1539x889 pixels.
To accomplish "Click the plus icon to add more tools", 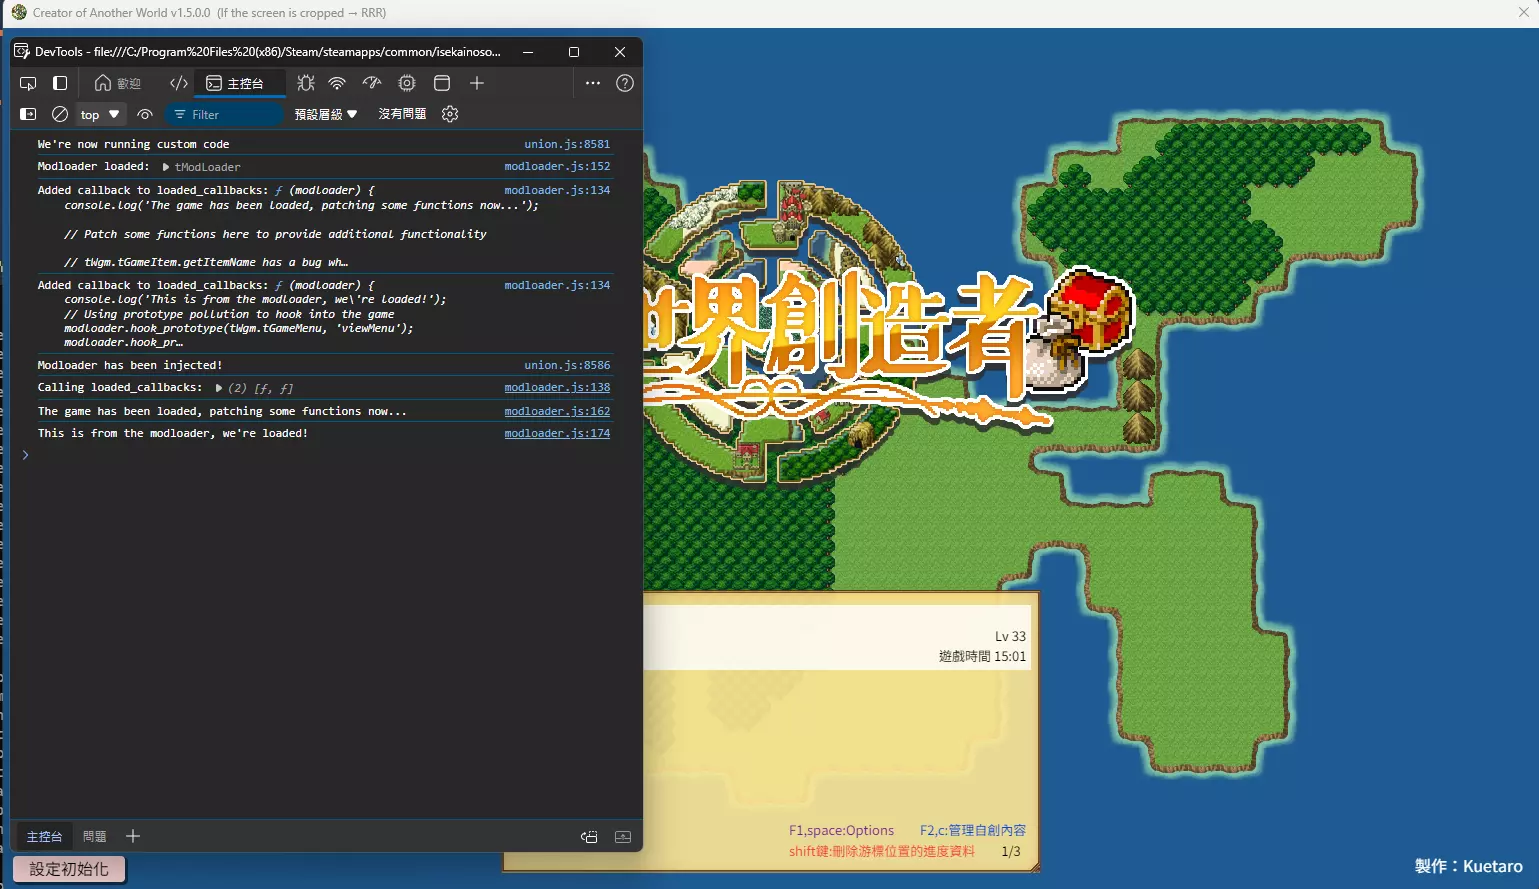I will click(x=477, y=83).
